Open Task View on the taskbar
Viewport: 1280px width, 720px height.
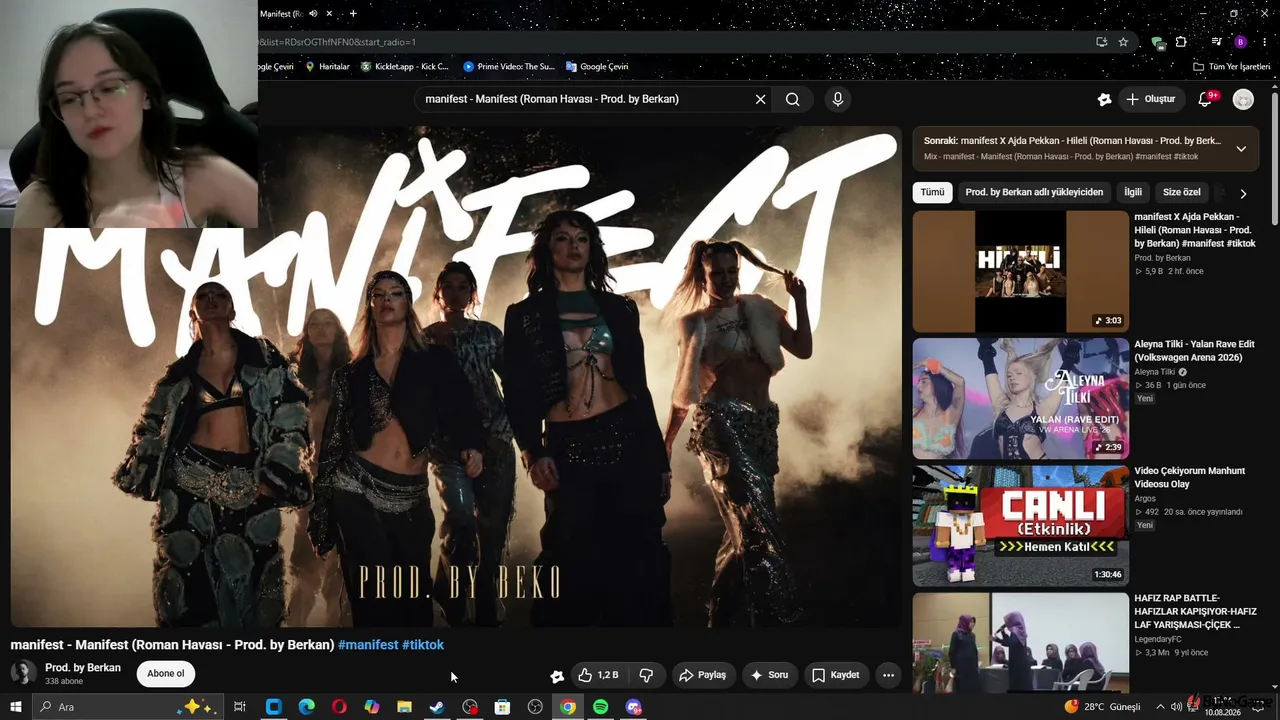(240, 707)
